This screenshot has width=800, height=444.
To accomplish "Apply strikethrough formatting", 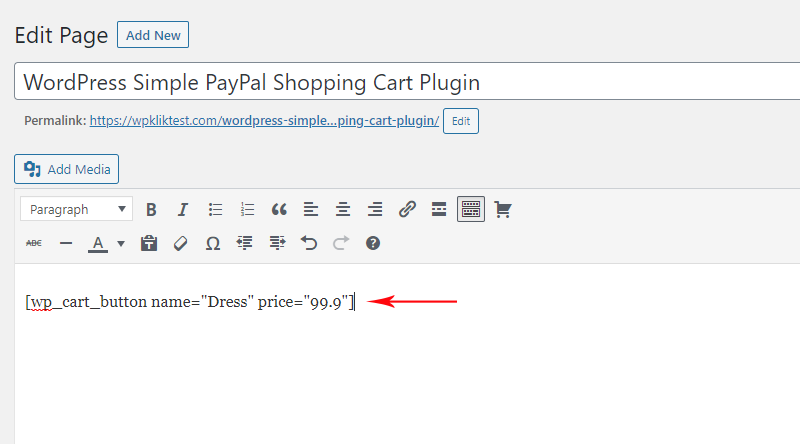I will (x=34, y=243).
